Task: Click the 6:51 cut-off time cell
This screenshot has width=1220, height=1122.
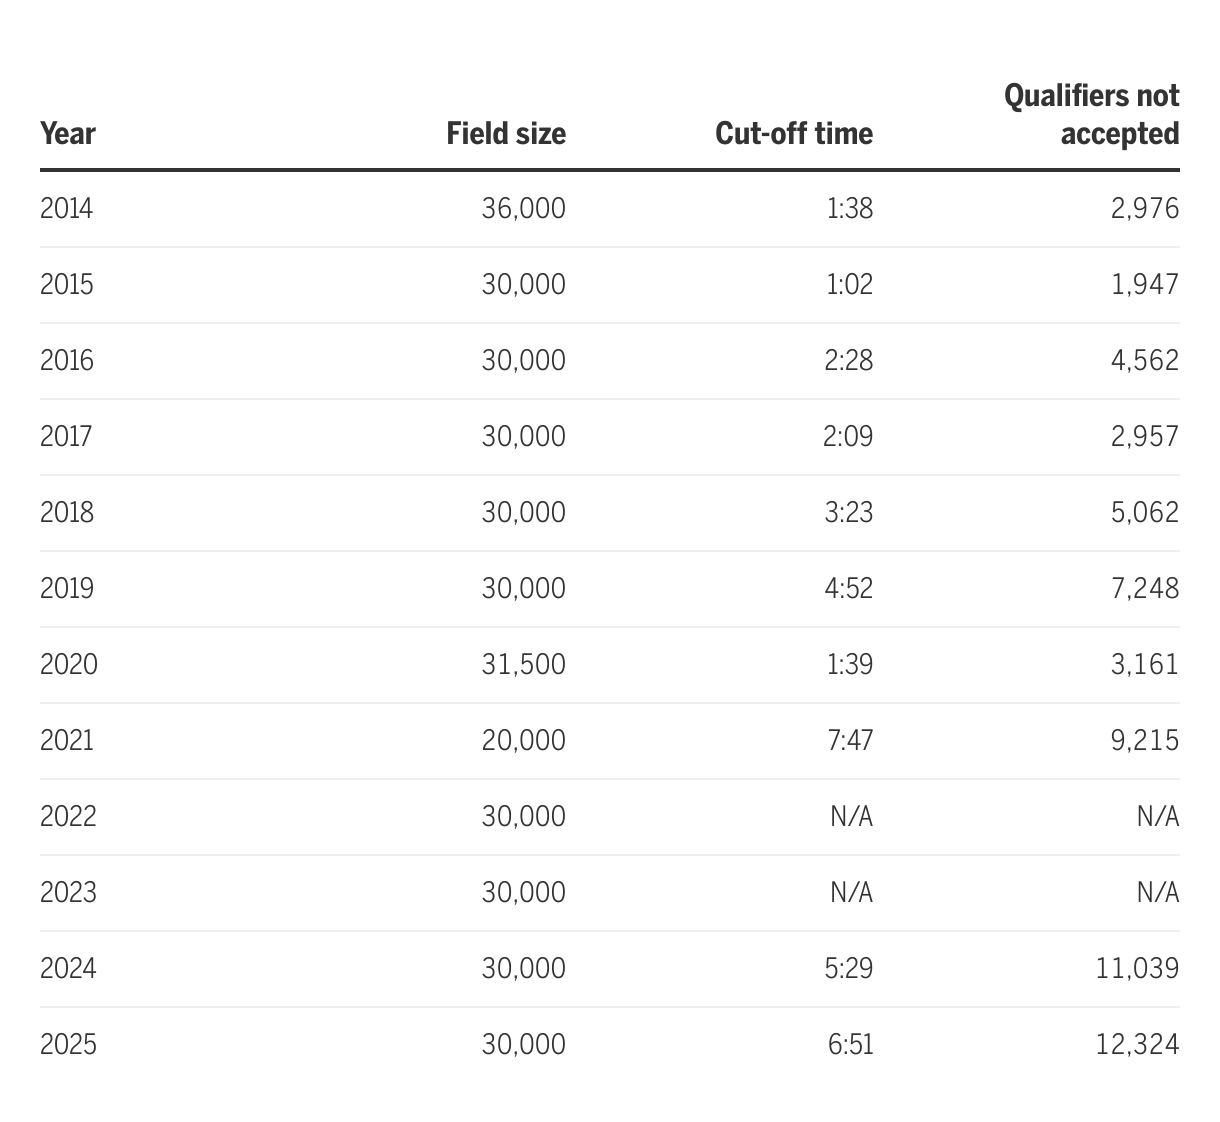Action: pyautogui.click(x=850, y=1045)
